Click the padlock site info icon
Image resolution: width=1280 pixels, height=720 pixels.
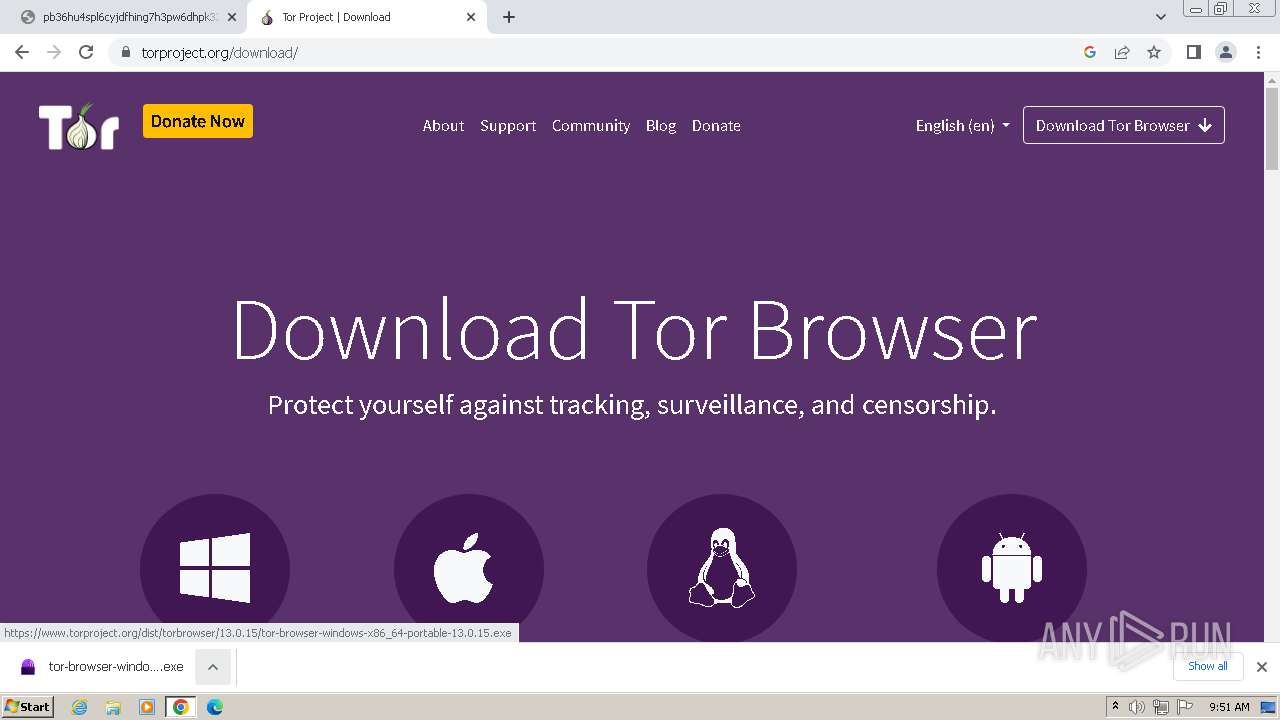(125, 52)
